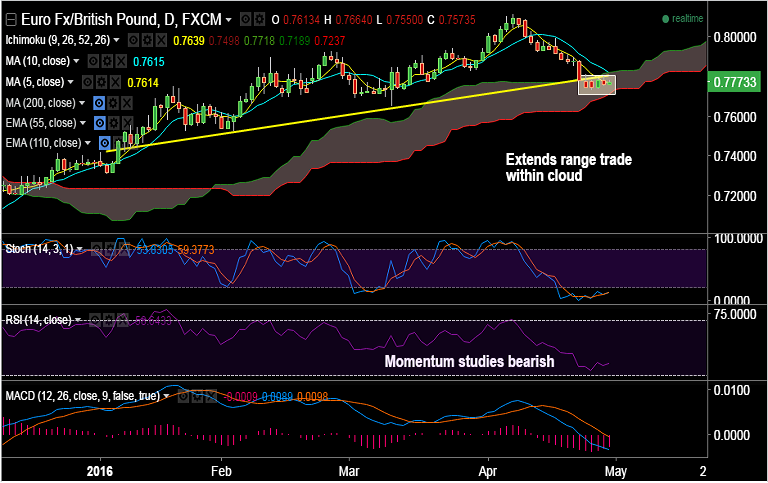Expand MACD (12, 26, close, 9) dropdown arrow
Image resolution: width=768 pixels, height=483 pixels.
pyautogui.click(x=167, y=396)
